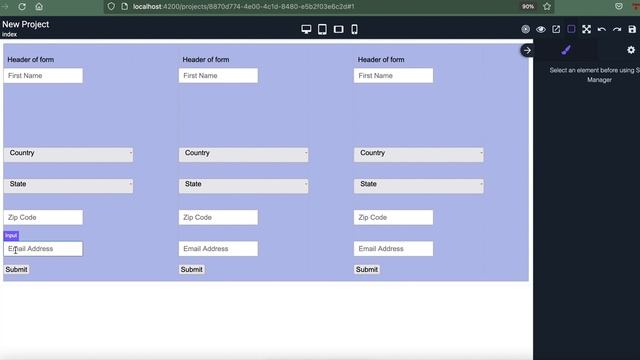Switch to desktop device preview
The image size is (640, 360).
[306, 29]
